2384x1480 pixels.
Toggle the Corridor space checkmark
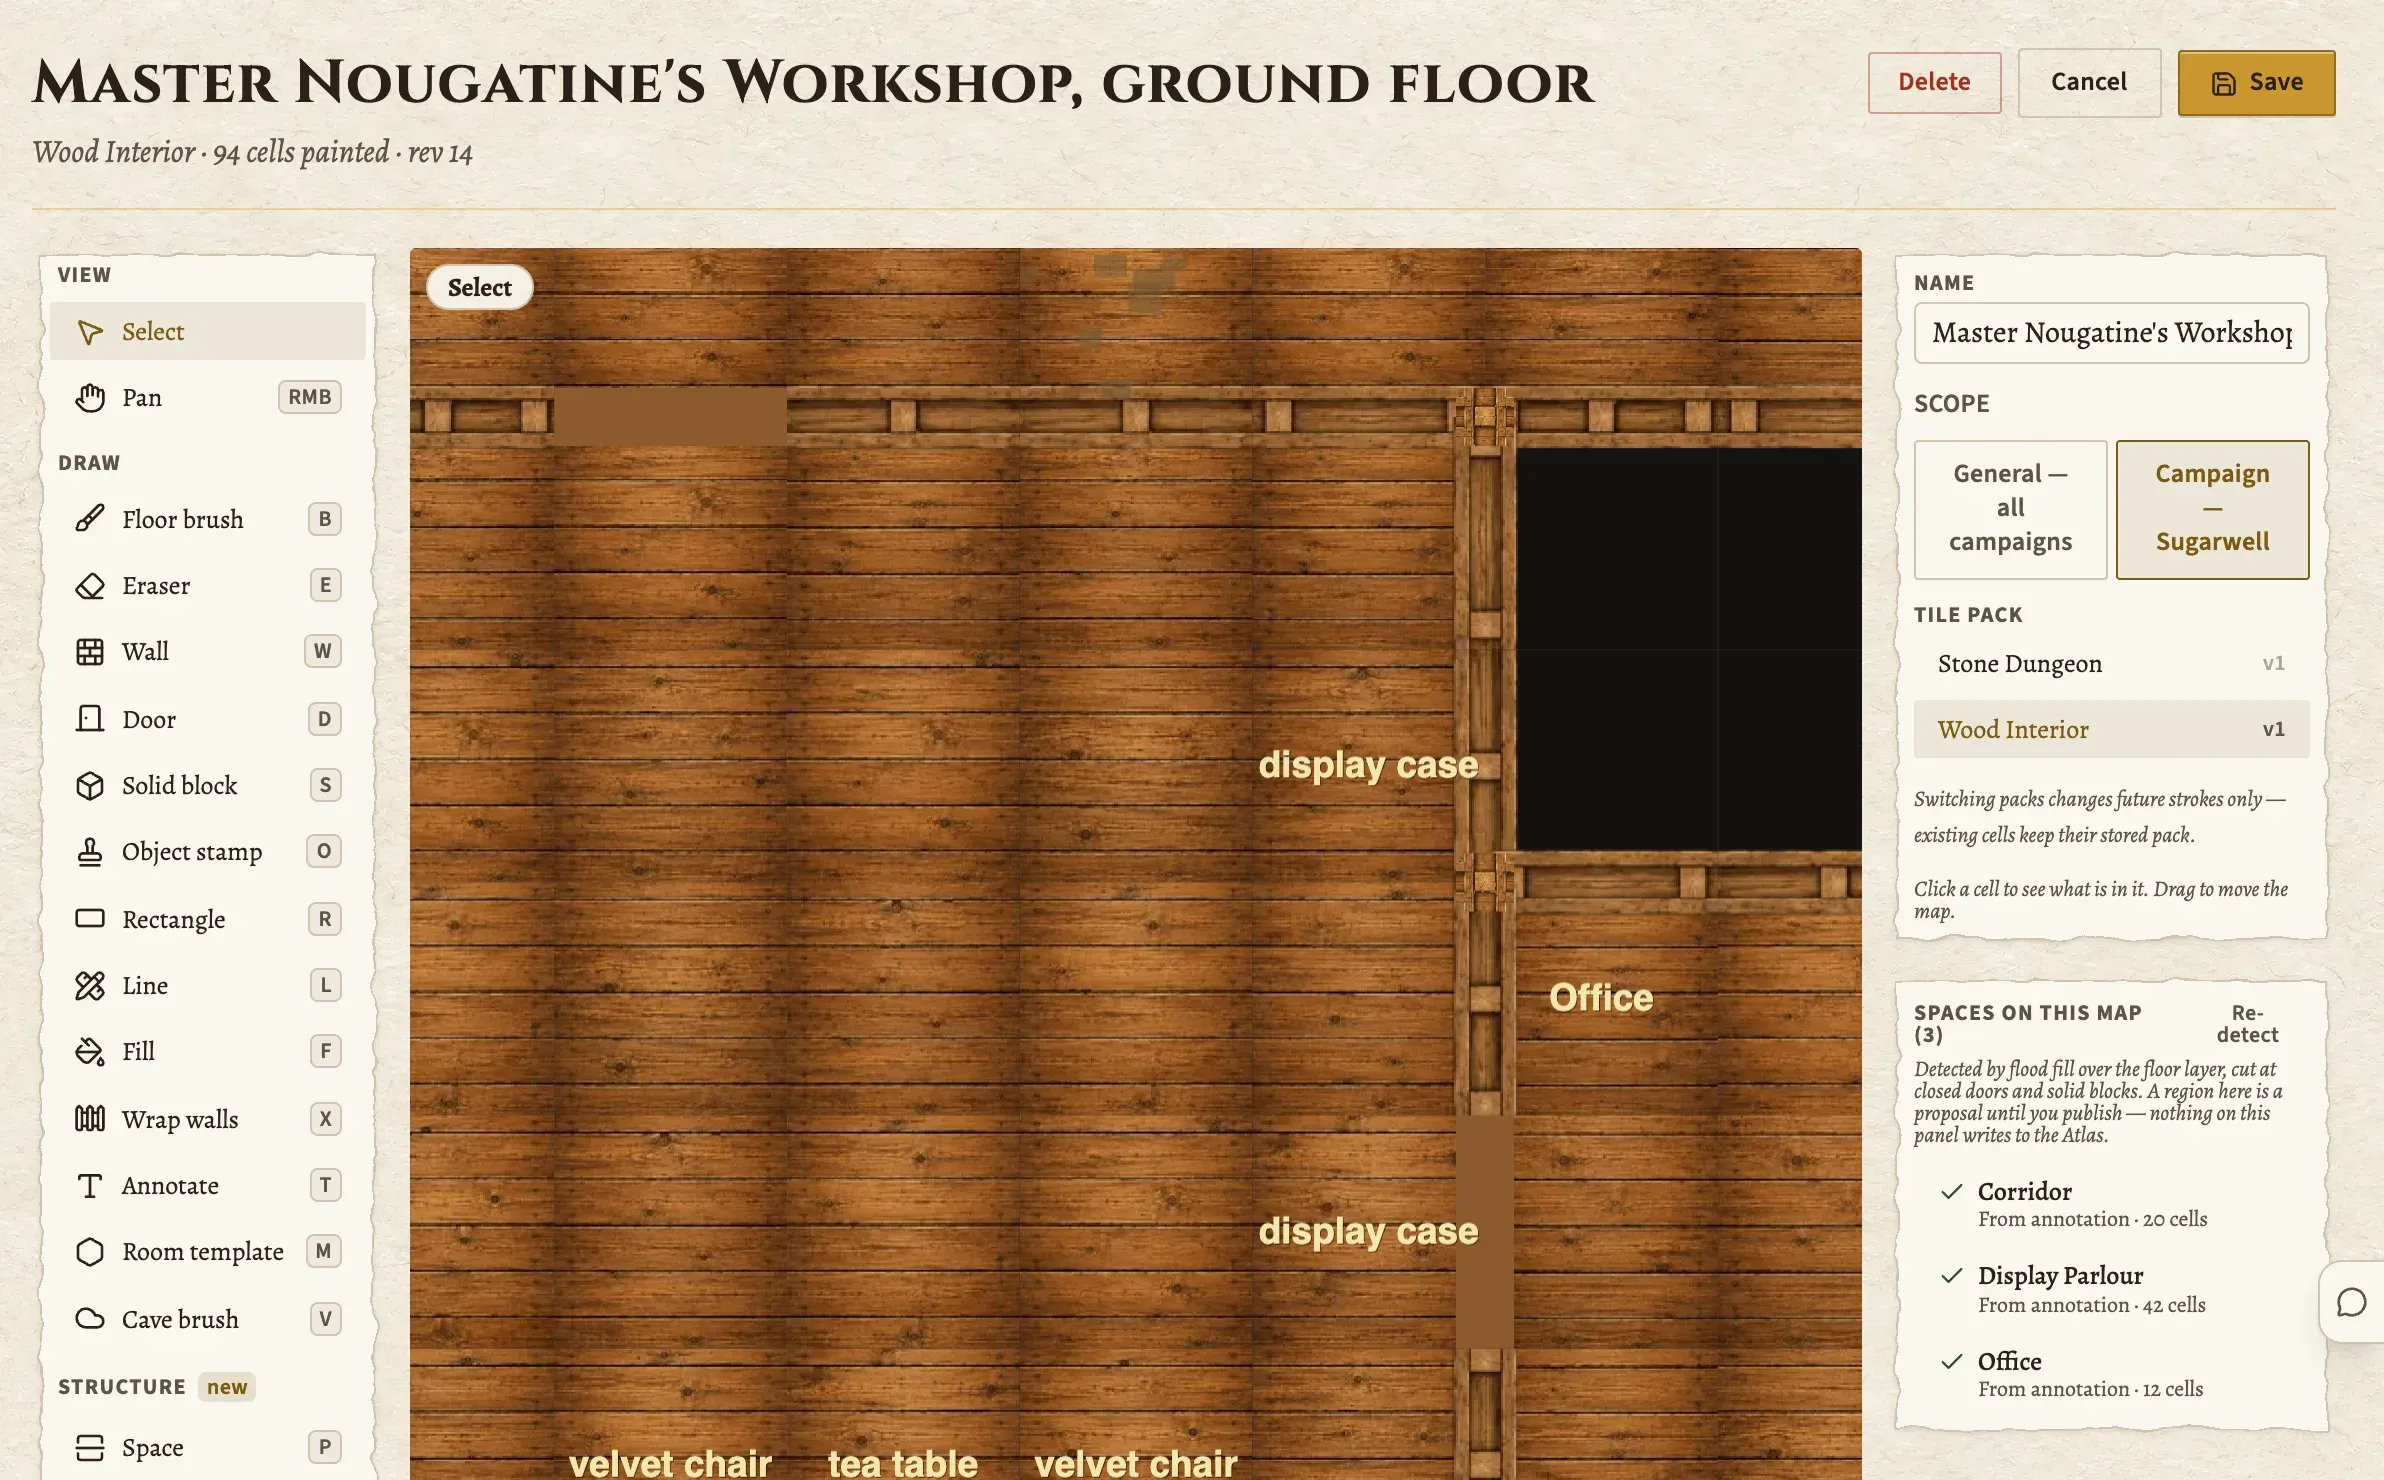[x=1951, y=1191]
